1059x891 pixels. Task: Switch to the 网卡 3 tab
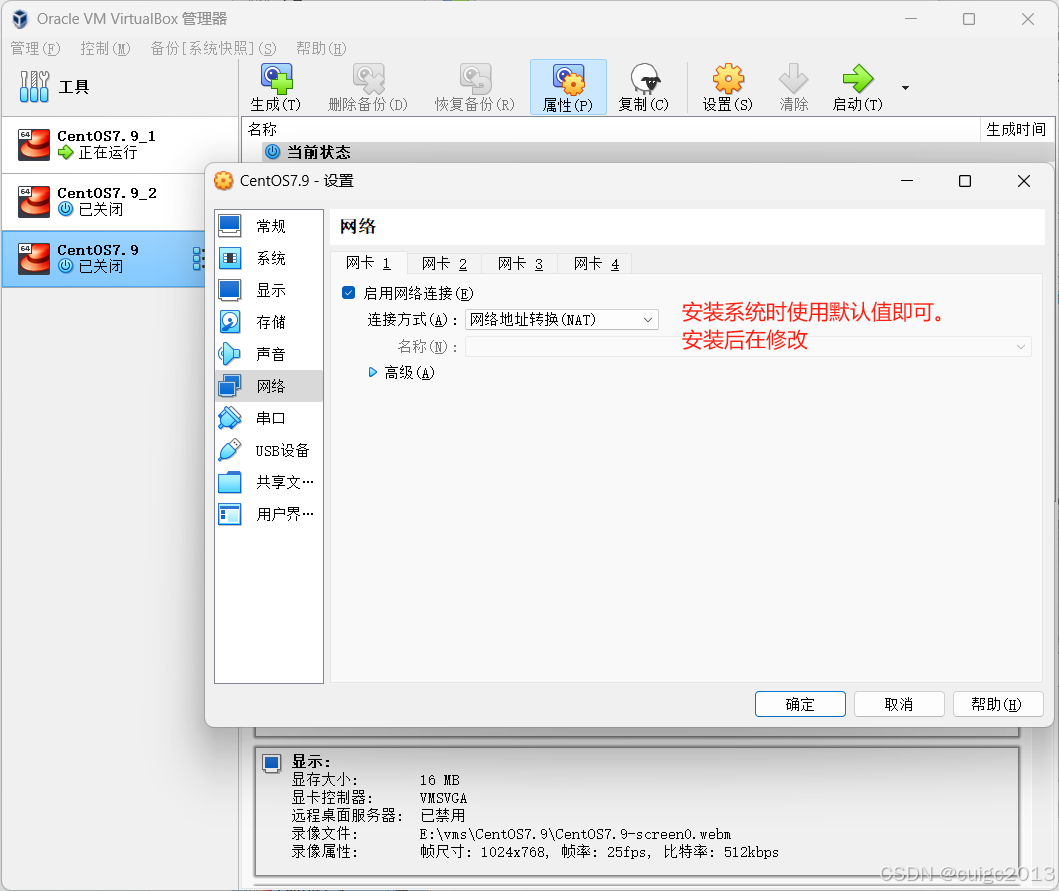pos(520,264)
